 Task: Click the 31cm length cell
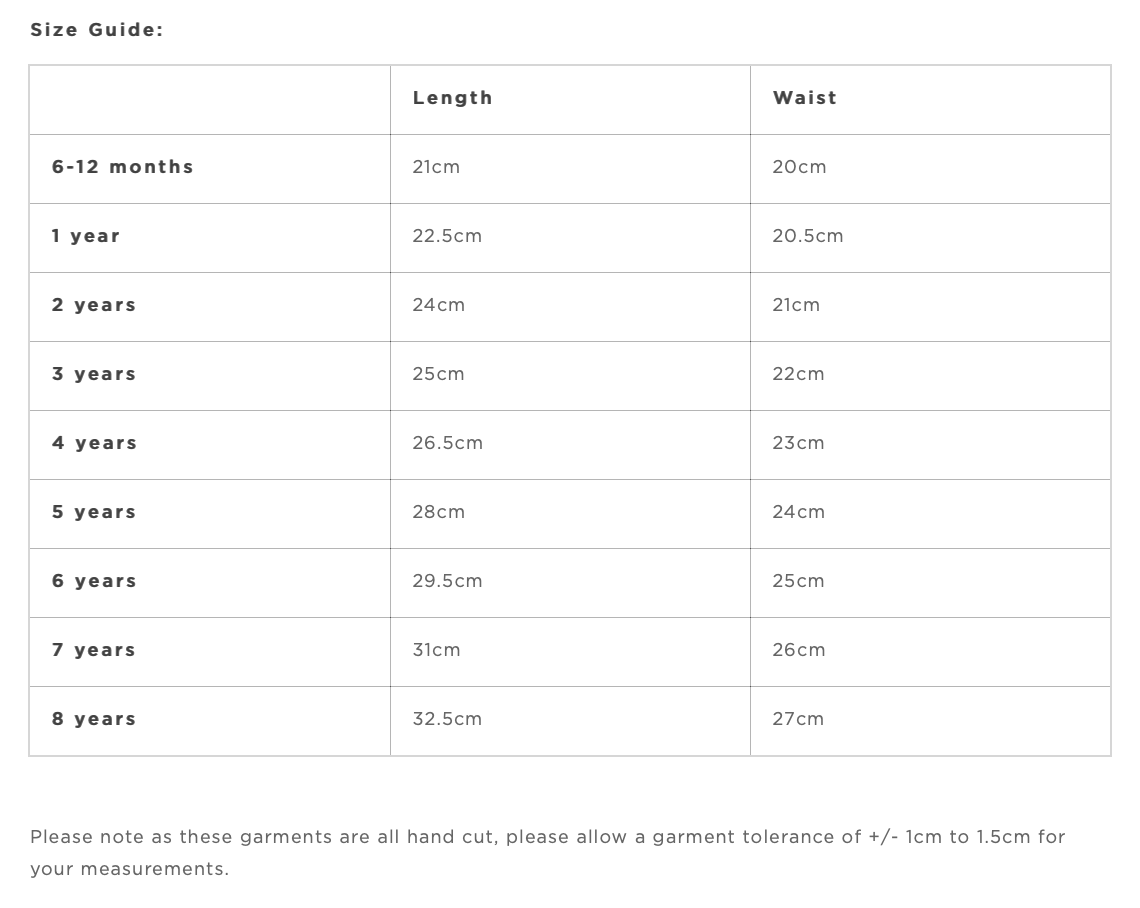tap(436, 650)
